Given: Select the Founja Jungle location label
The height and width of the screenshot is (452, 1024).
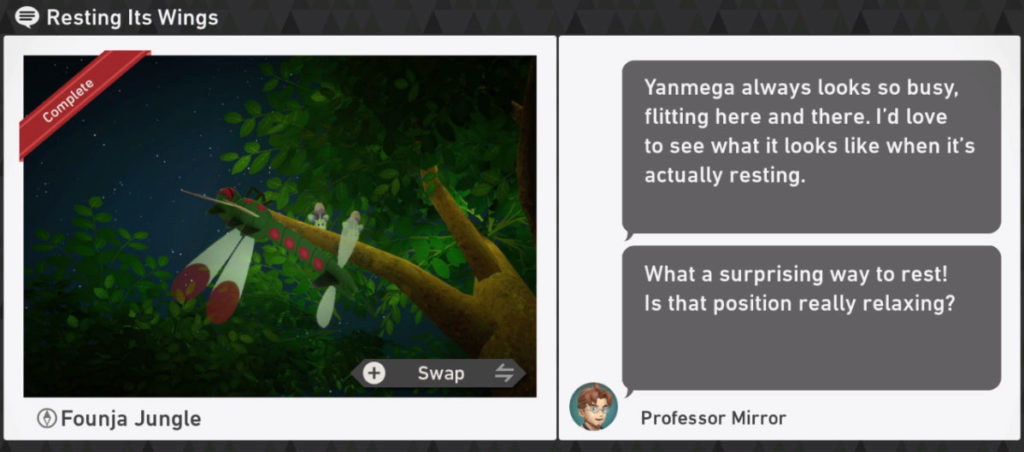Looking at the screenshot, I should (131, 419).
